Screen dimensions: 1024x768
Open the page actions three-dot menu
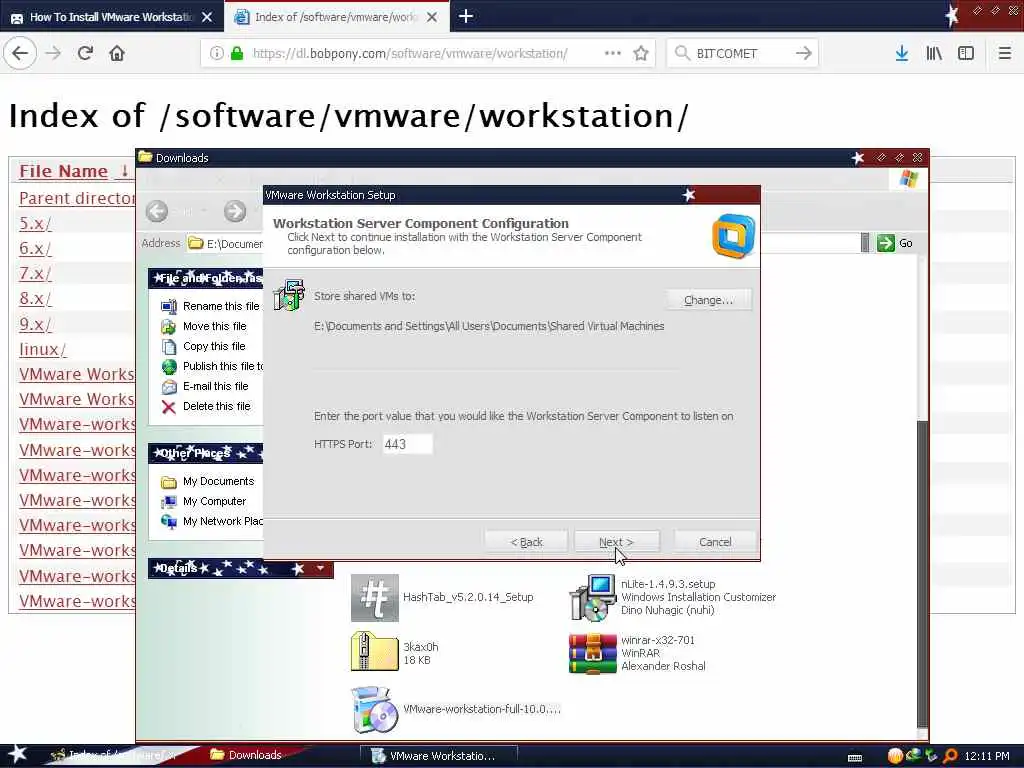[613, 53]
